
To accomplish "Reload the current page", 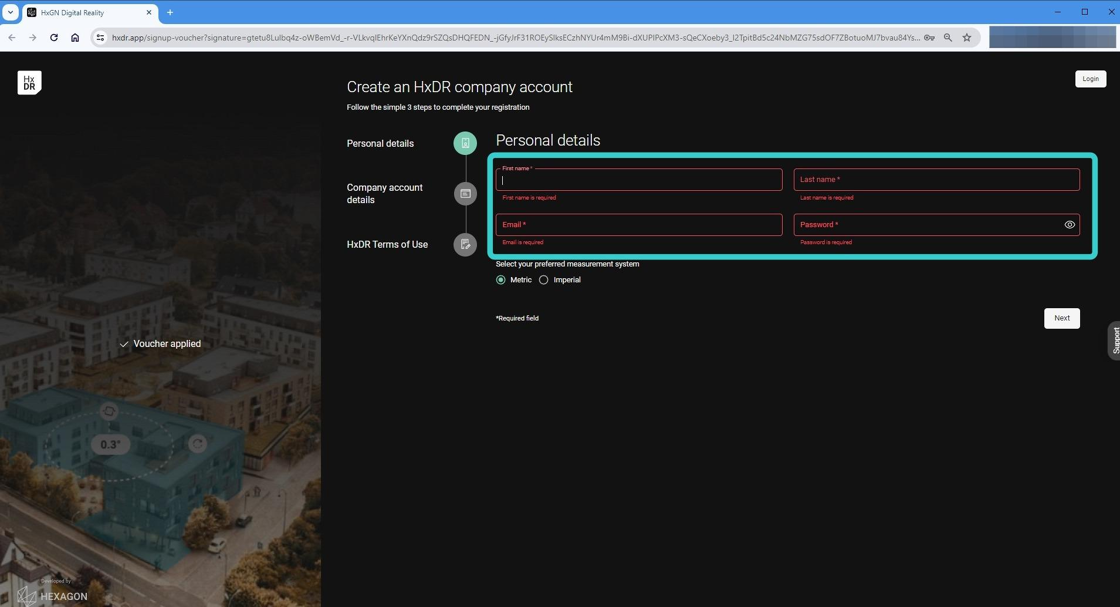I will [x=54, y=37].
